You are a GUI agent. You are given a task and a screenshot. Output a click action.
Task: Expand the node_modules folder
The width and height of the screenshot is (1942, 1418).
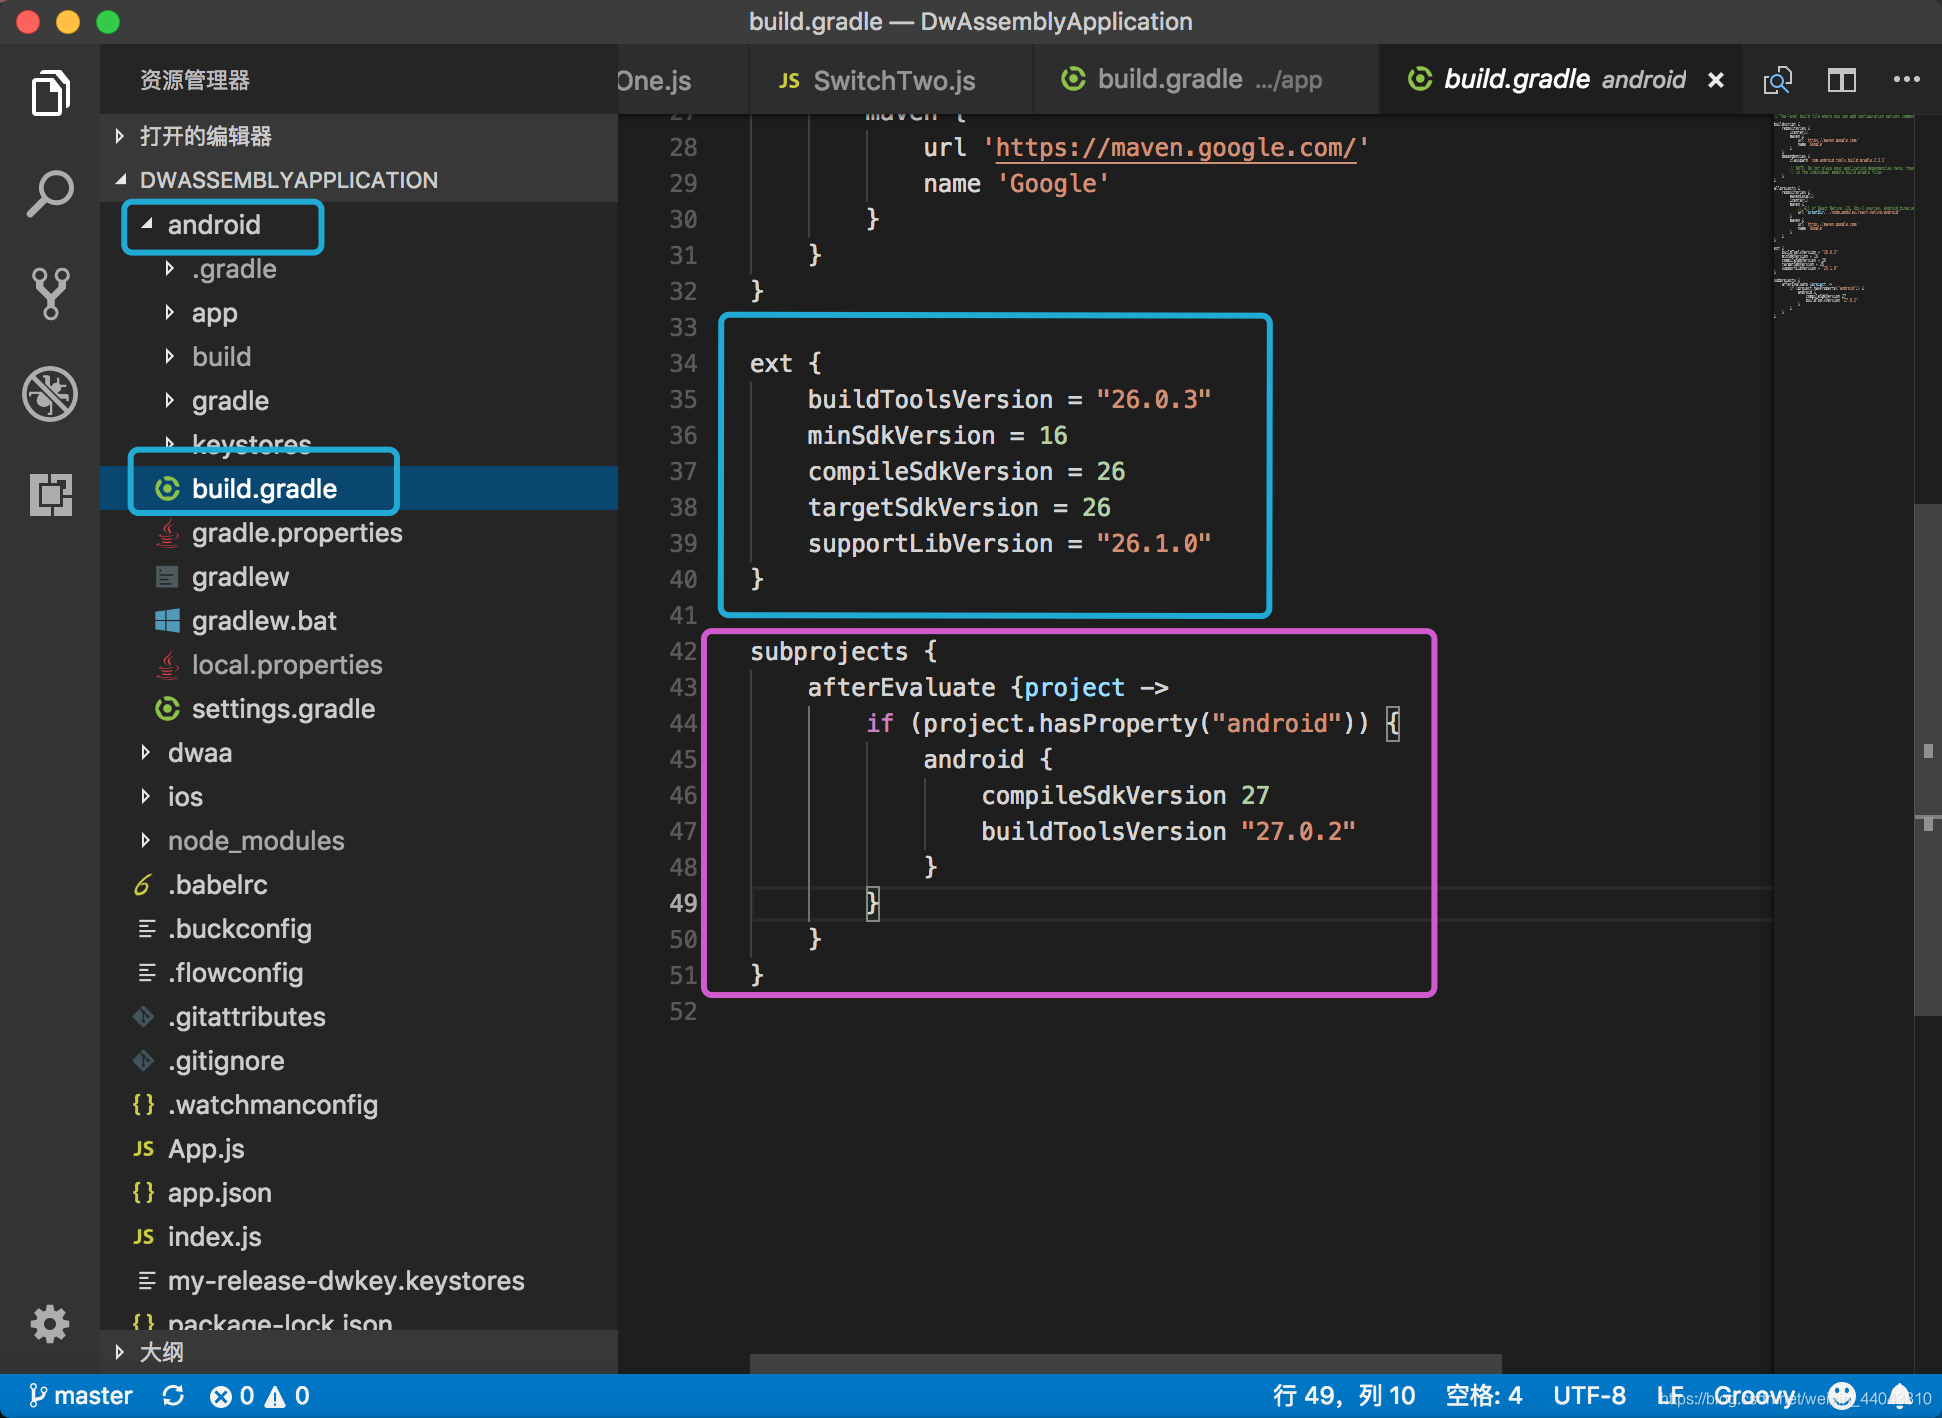pos(359,840)
